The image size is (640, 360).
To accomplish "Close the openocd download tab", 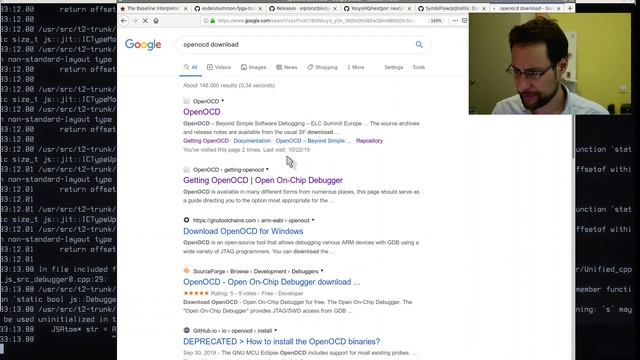I will (559, 8).
